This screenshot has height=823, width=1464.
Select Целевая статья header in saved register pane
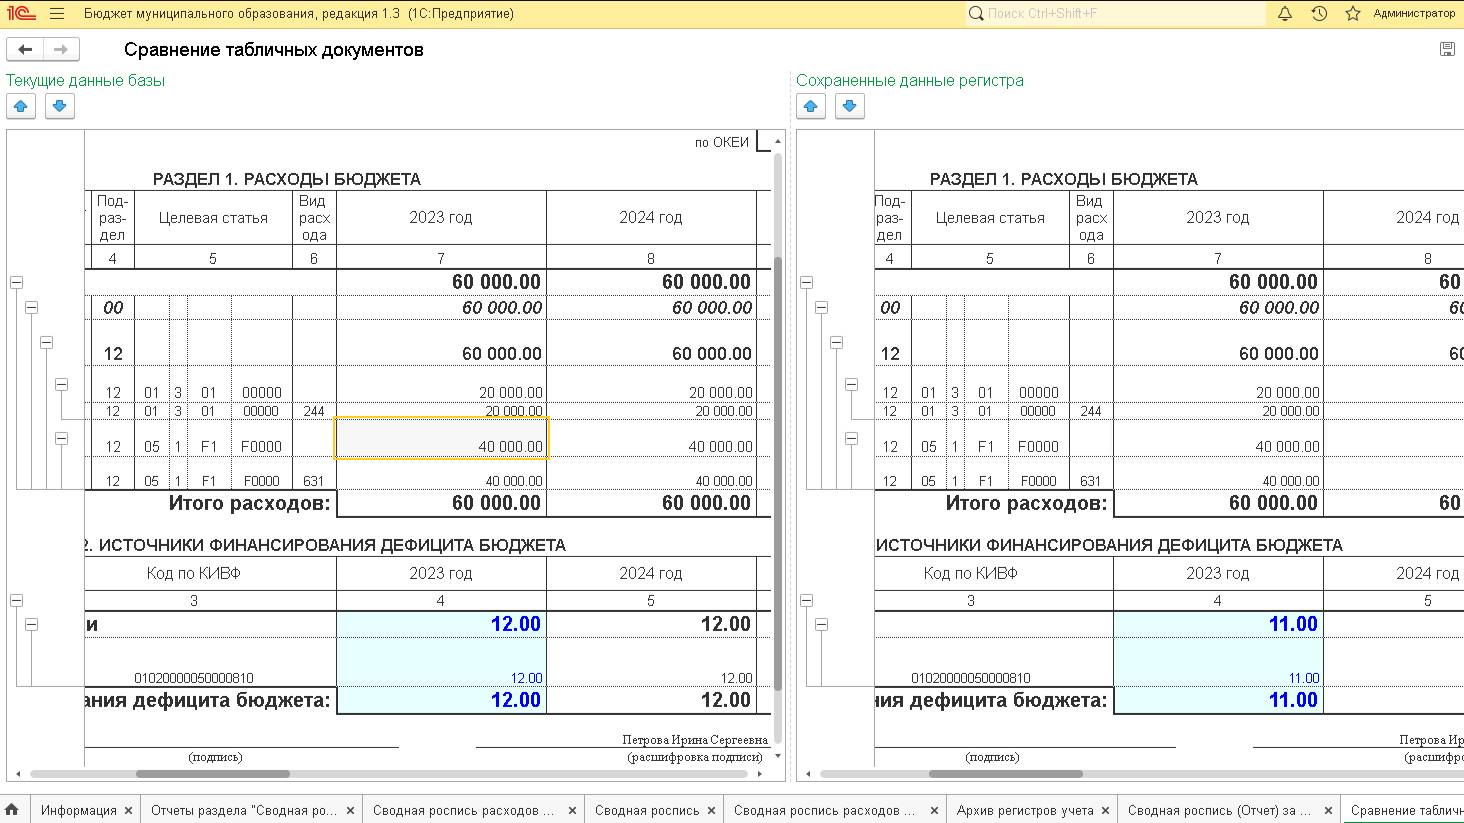tap(990, 217)
